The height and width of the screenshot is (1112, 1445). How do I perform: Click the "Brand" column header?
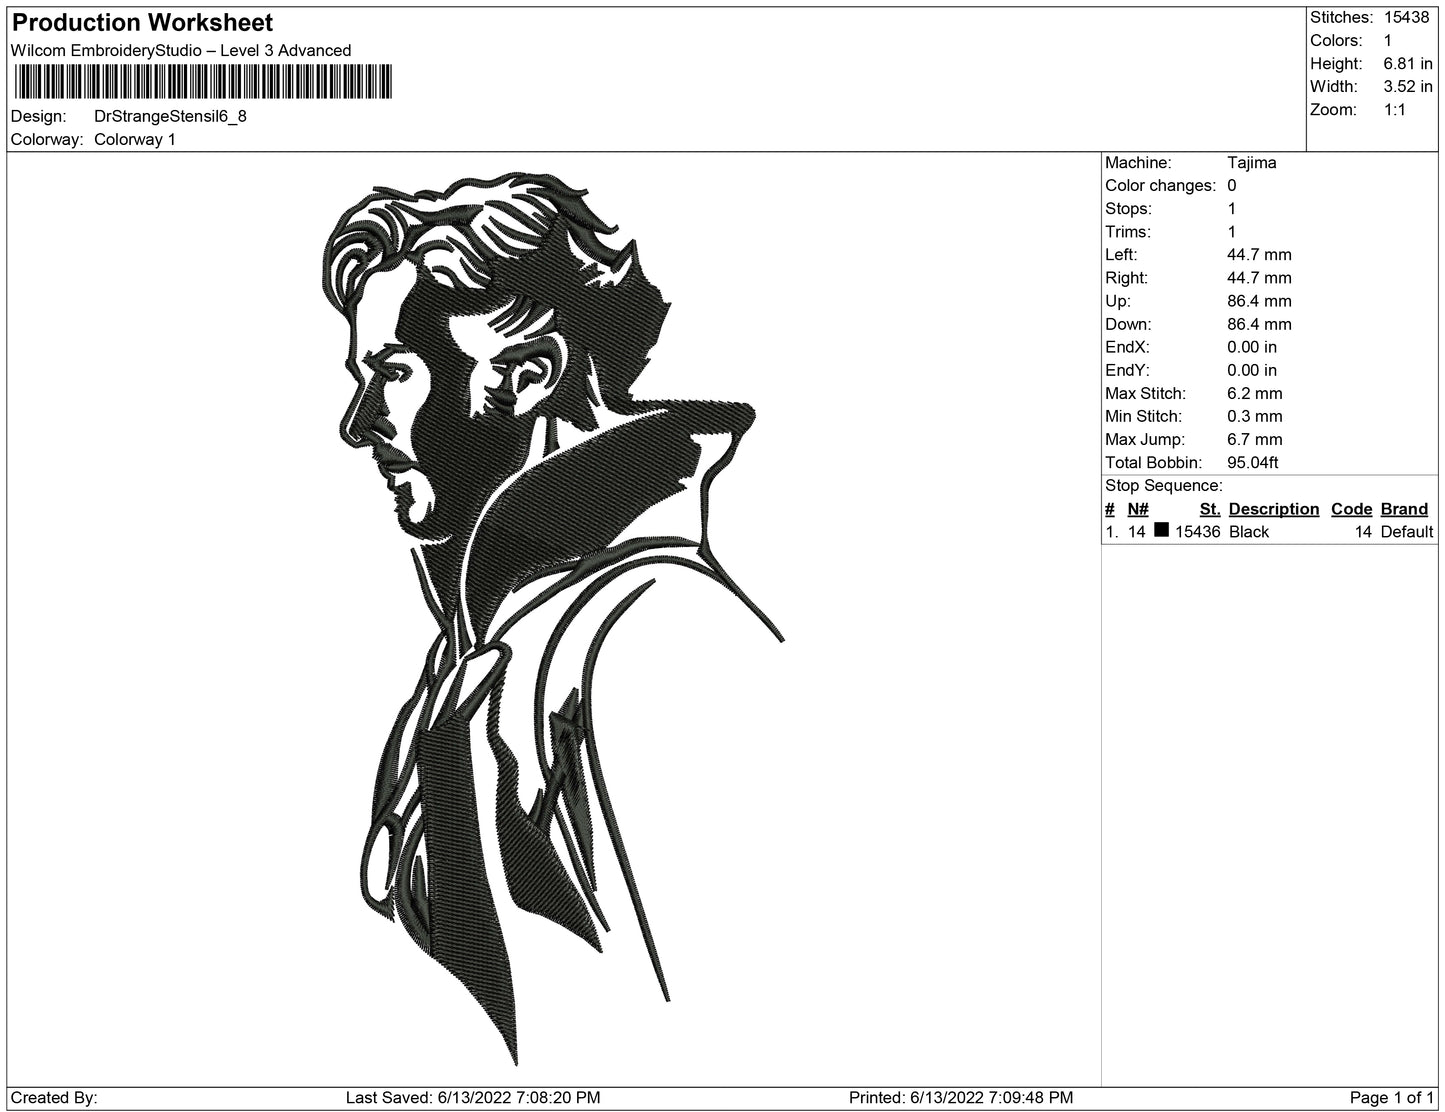1404,509
